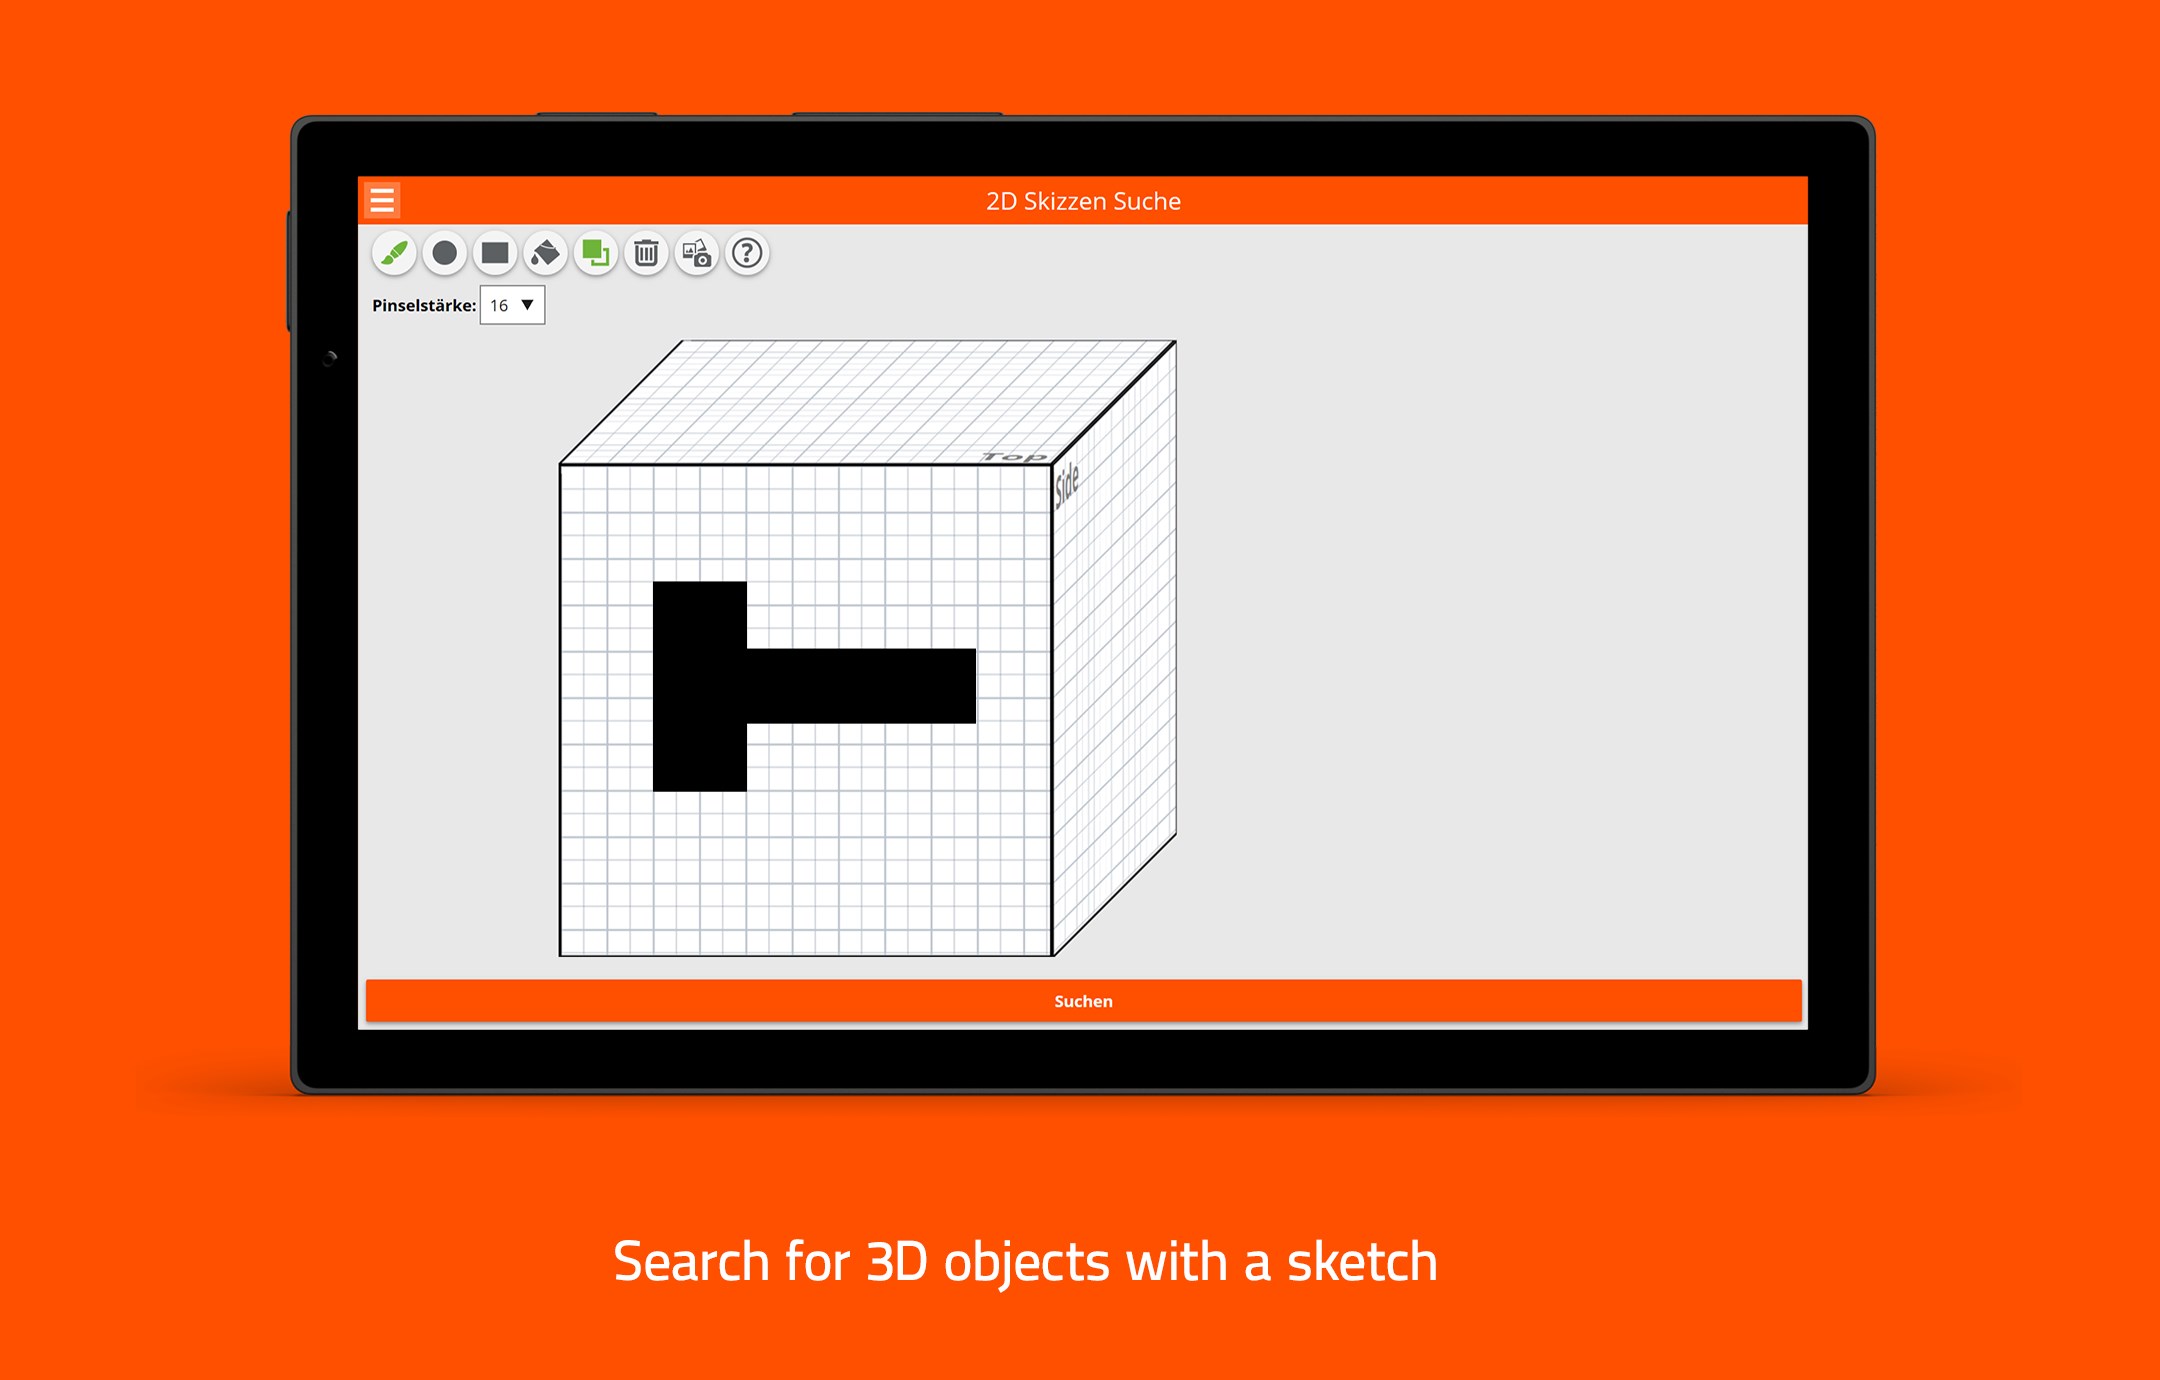
Task: Clear sketch with the trash icon
Action: pos(646,254)
